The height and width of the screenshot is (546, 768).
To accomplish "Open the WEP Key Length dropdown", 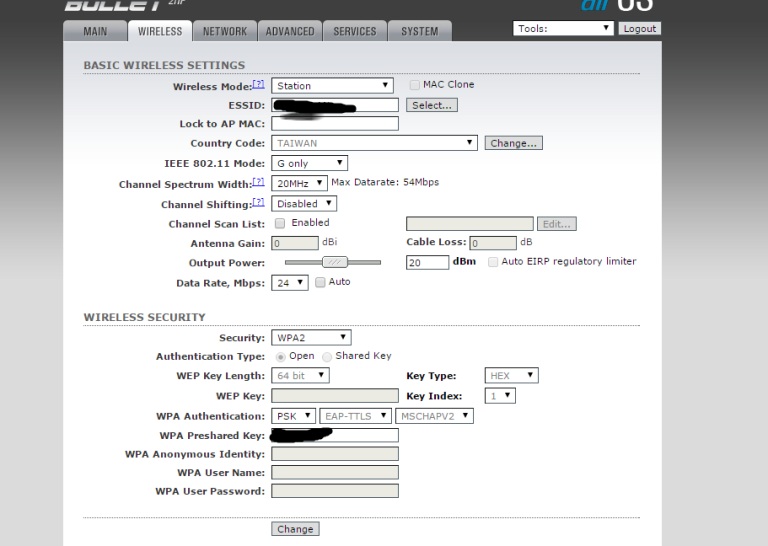I will click(x=300, y=376).
